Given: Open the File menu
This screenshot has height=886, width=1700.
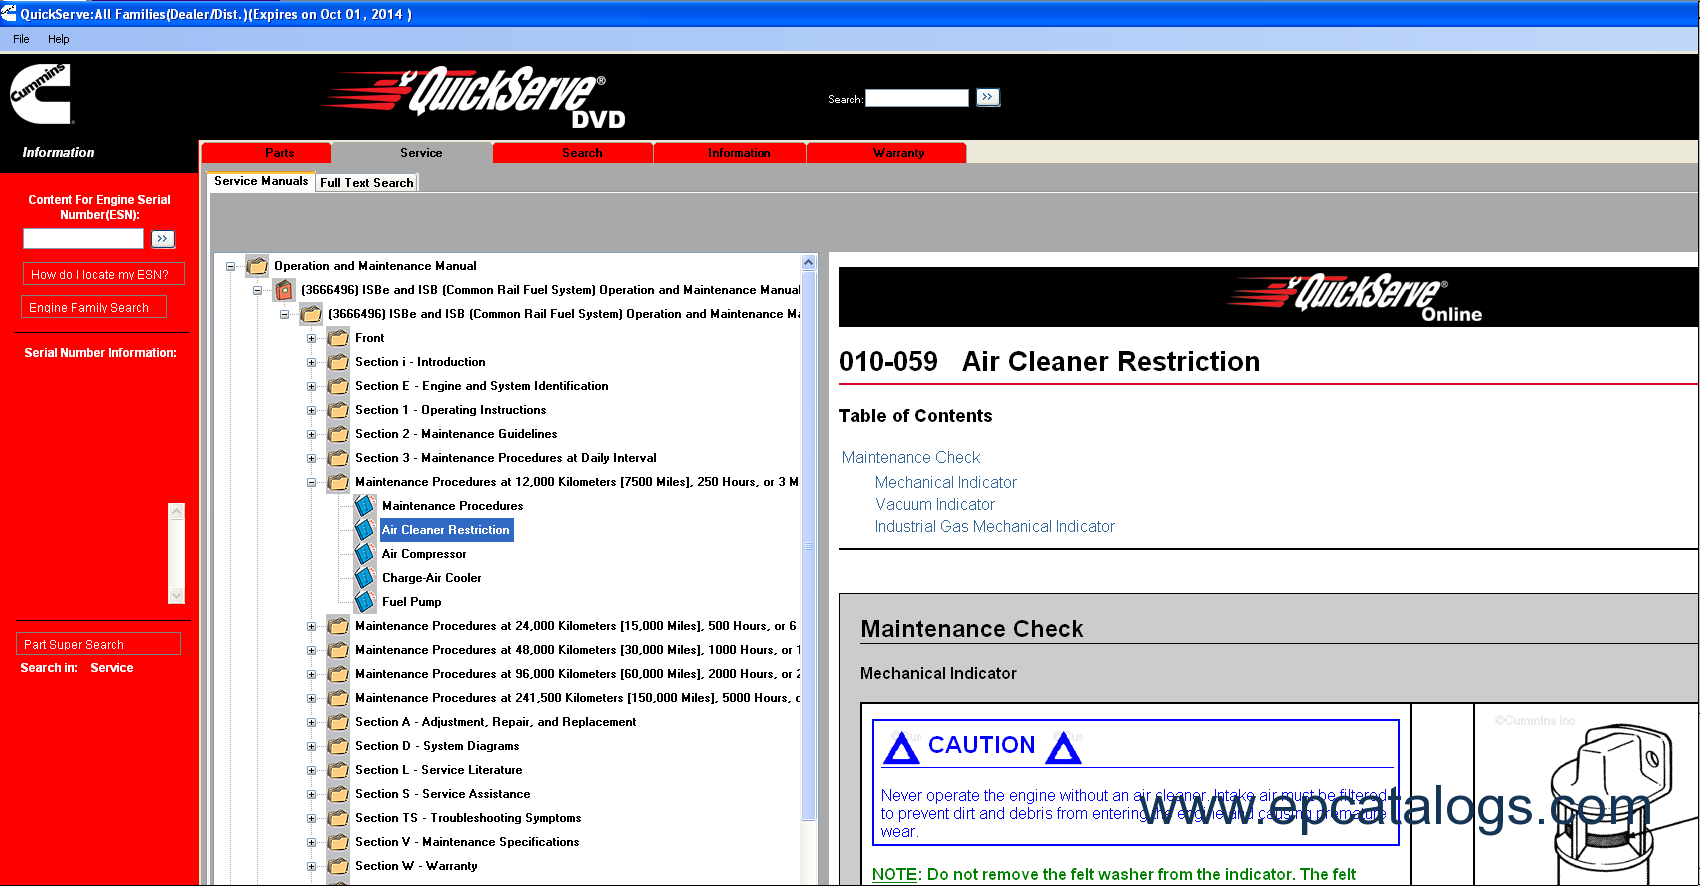Looking at the screenshot, I should pyautogui.click(x=21, y=39).
